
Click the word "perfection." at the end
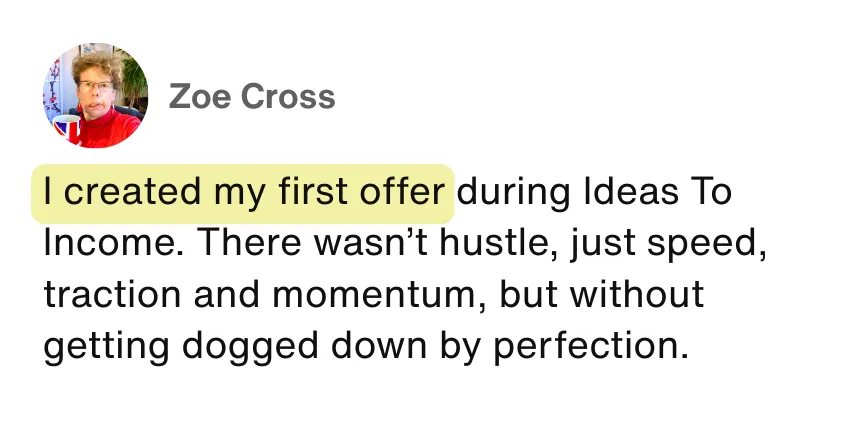tap(591, 347)
